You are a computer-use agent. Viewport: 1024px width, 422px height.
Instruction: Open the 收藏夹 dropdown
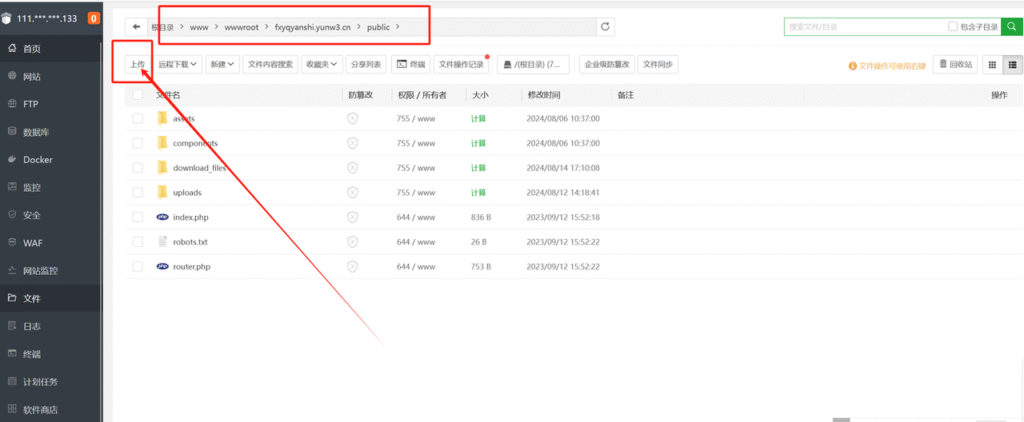pos(321,64)
